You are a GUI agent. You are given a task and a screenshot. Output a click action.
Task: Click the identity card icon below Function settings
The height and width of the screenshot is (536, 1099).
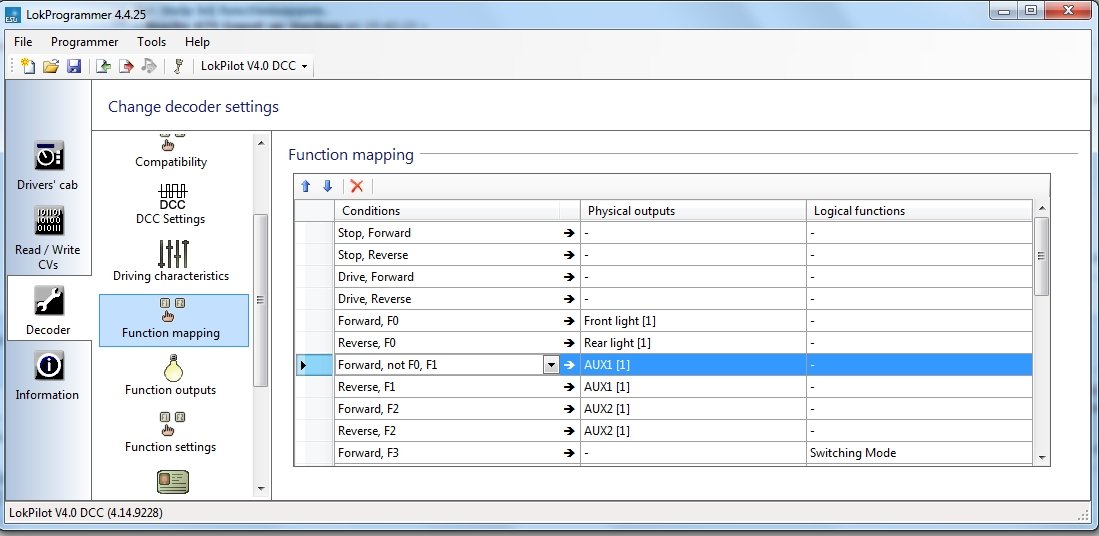pos(172,482)
